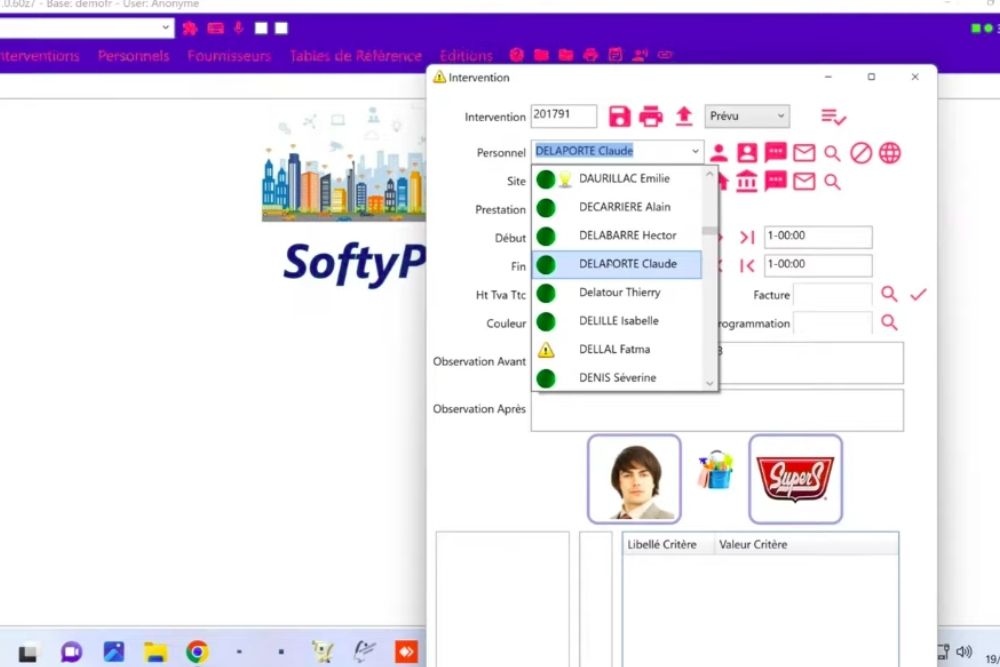Click the chat bubble icon on the Site row
Screen dimensions: 1000x667
(776, 181)
